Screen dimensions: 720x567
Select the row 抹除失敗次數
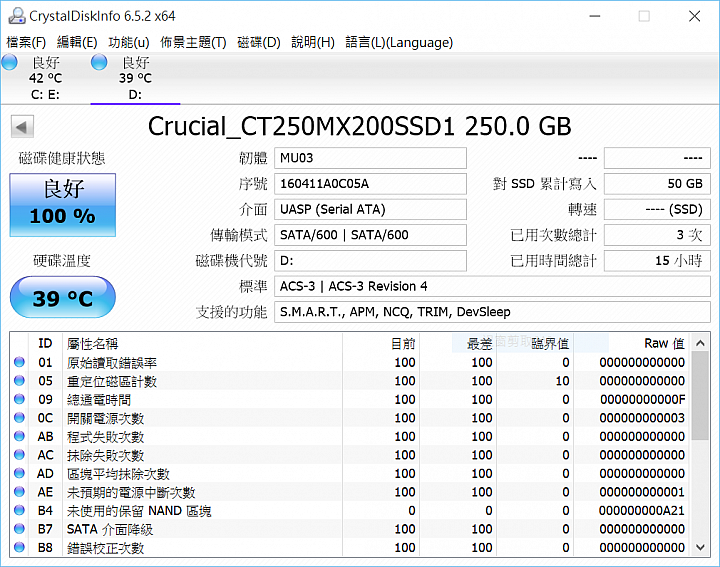point(350,455)
